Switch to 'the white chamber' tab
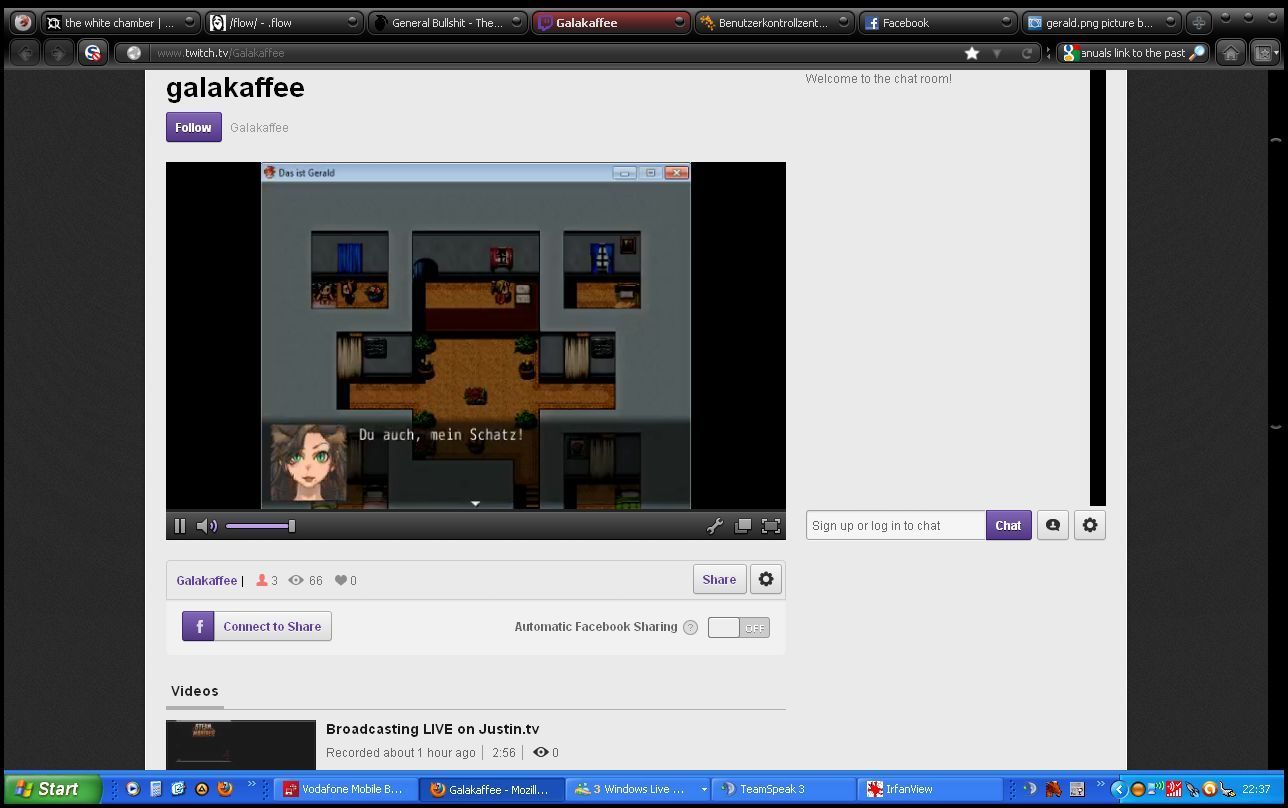Viewport: 1288px width, 808px height. click(119, 22)
